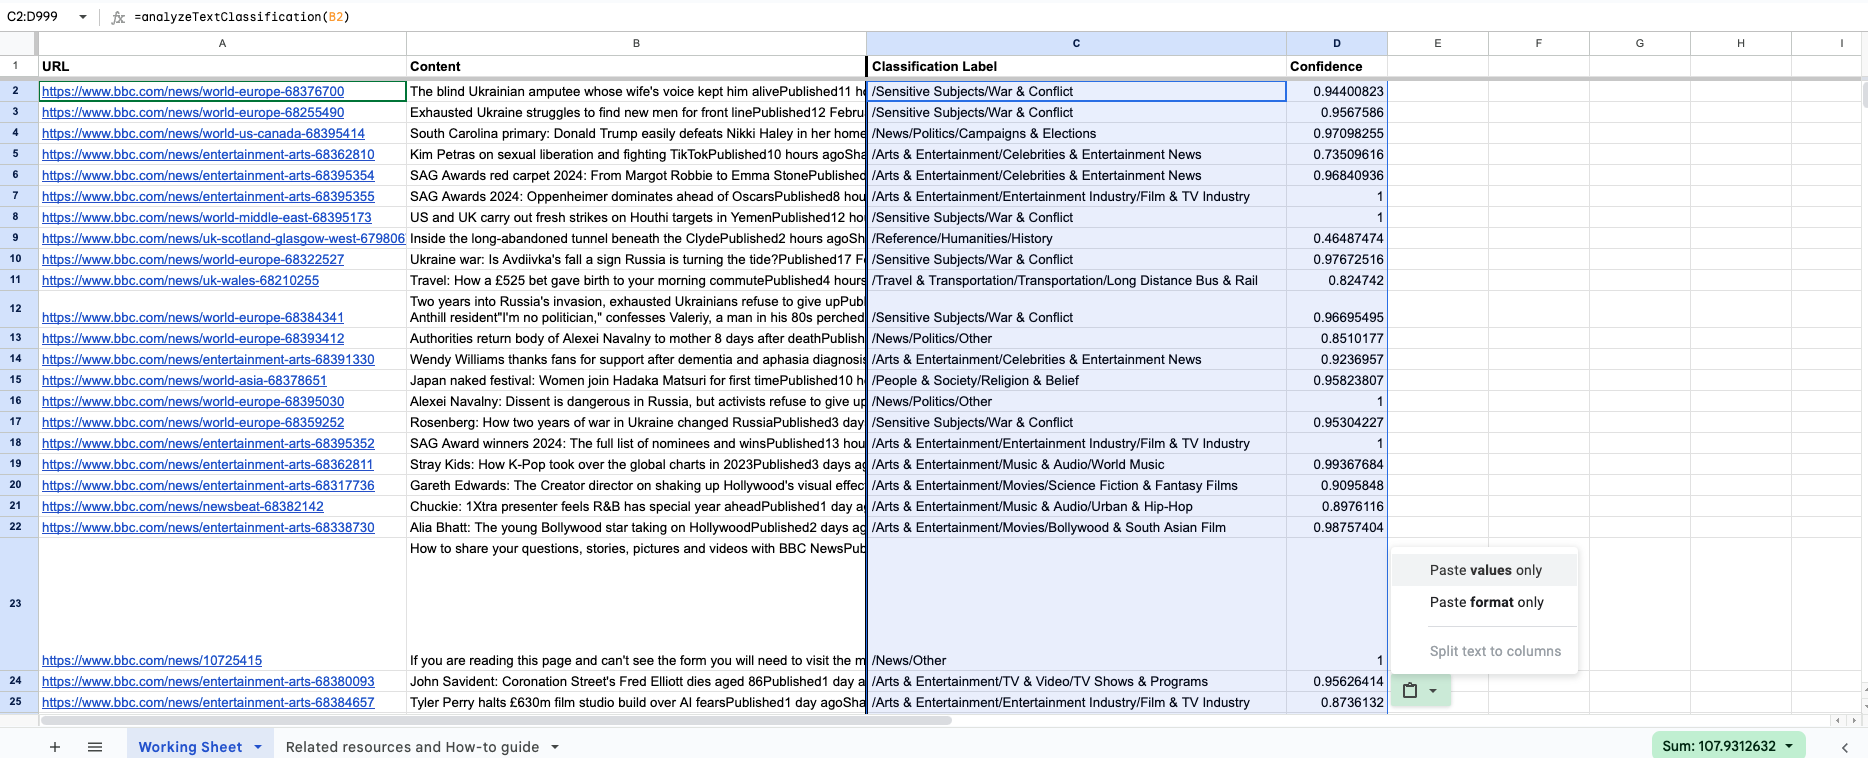
Task: Switch to Related resources and How-to guide tab
Action: (x=412, y=747)
